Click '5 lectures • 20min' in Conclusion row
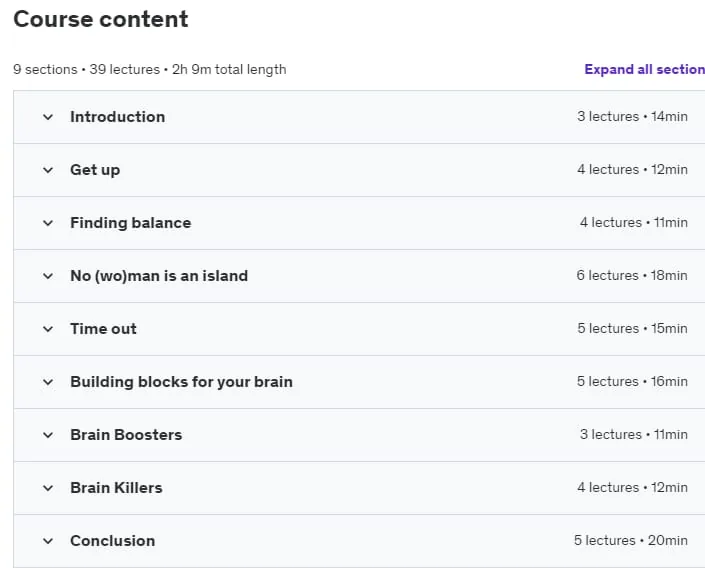705x568 pixels. (x=631, y=540)
